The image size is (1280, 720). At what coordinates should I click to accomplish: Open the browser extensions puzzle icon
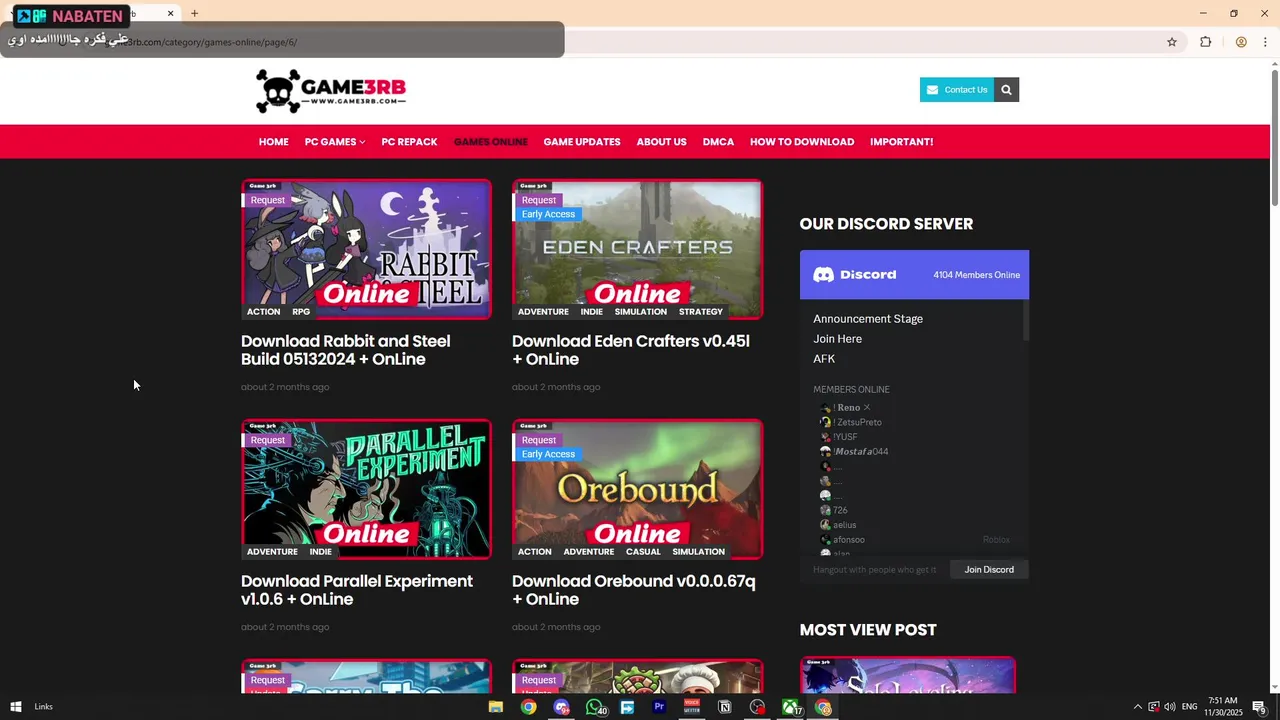tap(1205, 42)
